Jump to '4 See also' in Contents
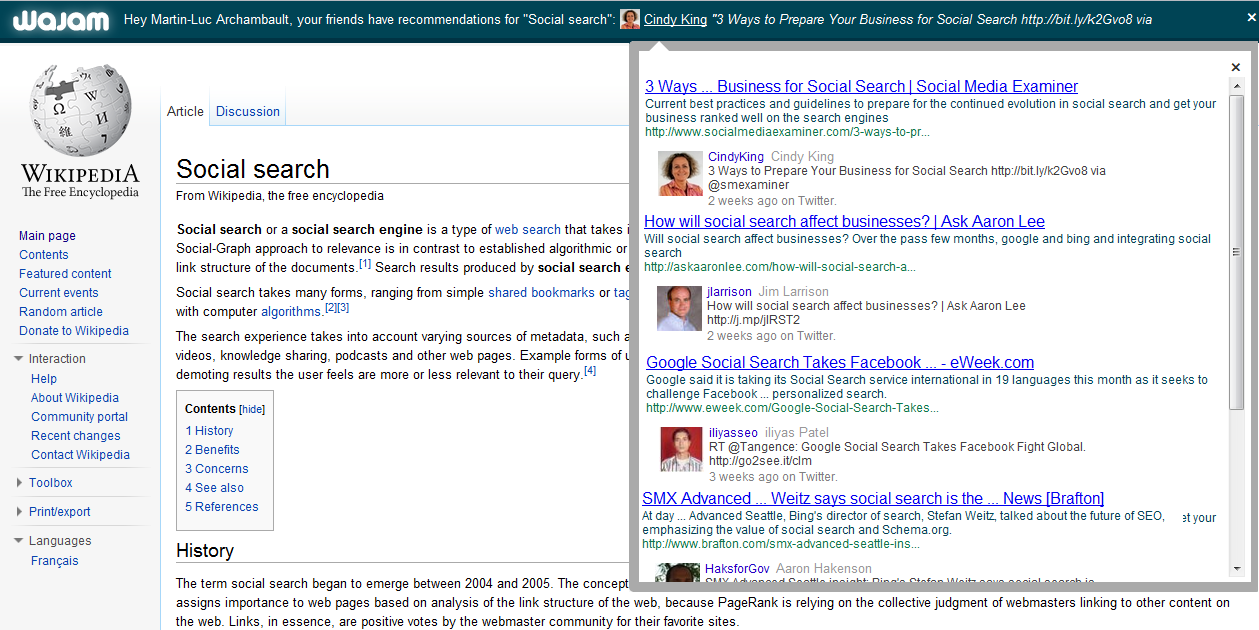Viewport: 1259px width, 630px height. click(215, 488)
